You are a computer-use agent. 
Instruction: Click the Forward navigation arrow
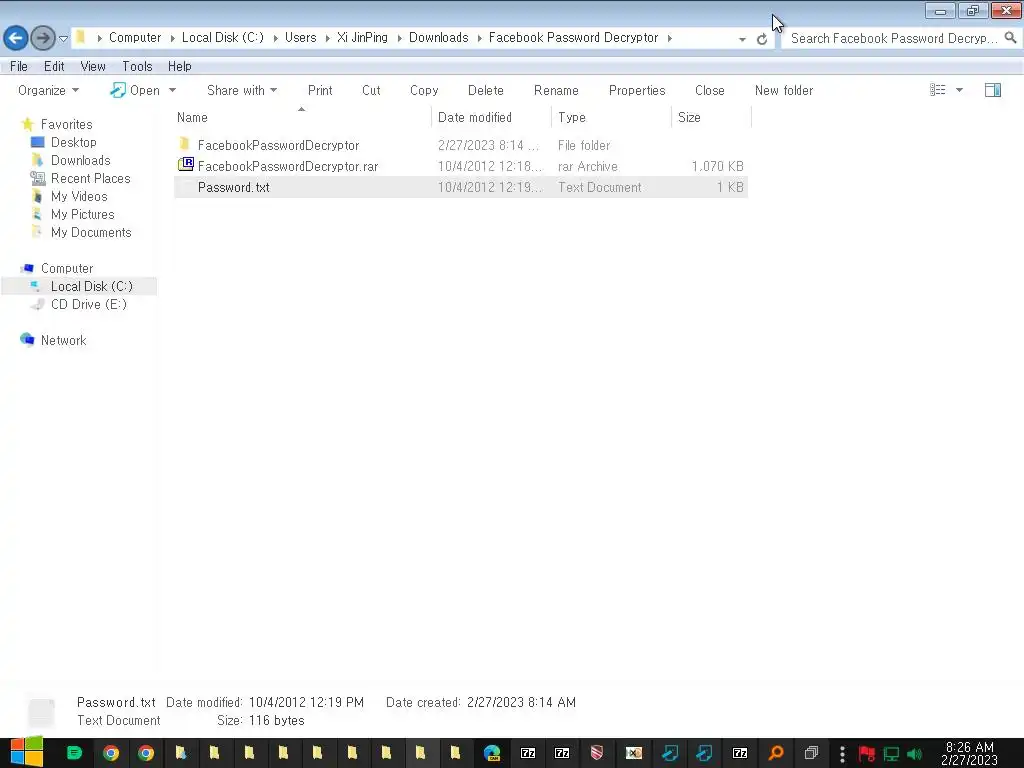(x=43, y=38)
